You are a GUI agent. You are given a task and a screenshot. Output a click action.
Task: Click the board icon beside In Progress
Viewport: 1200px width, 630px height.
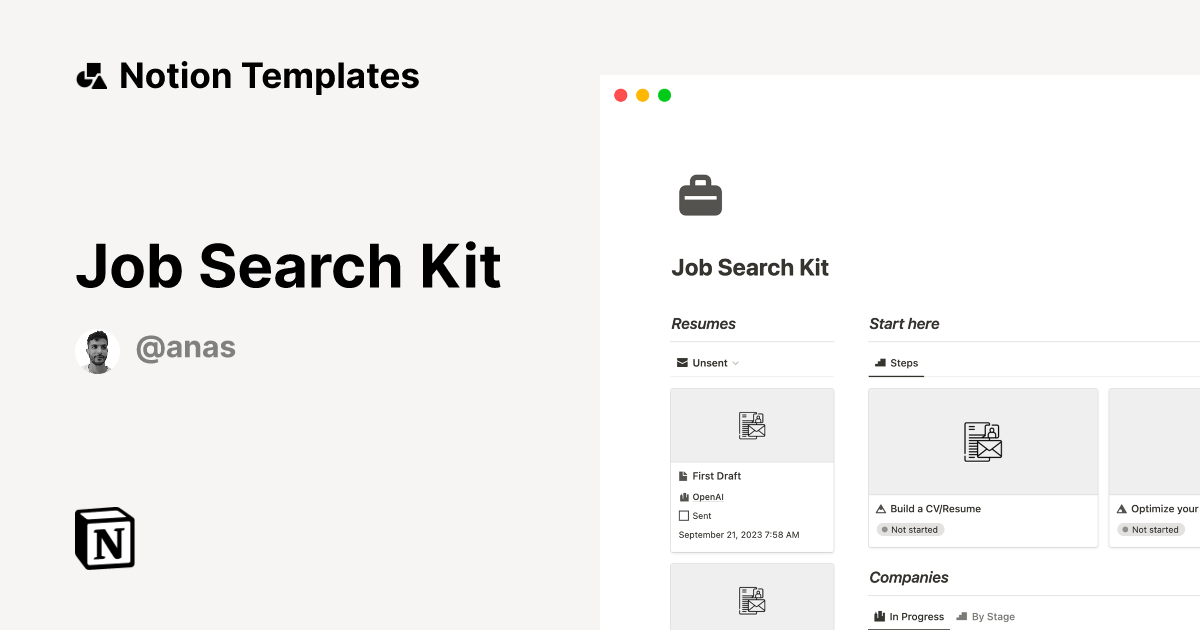point(879,616)
